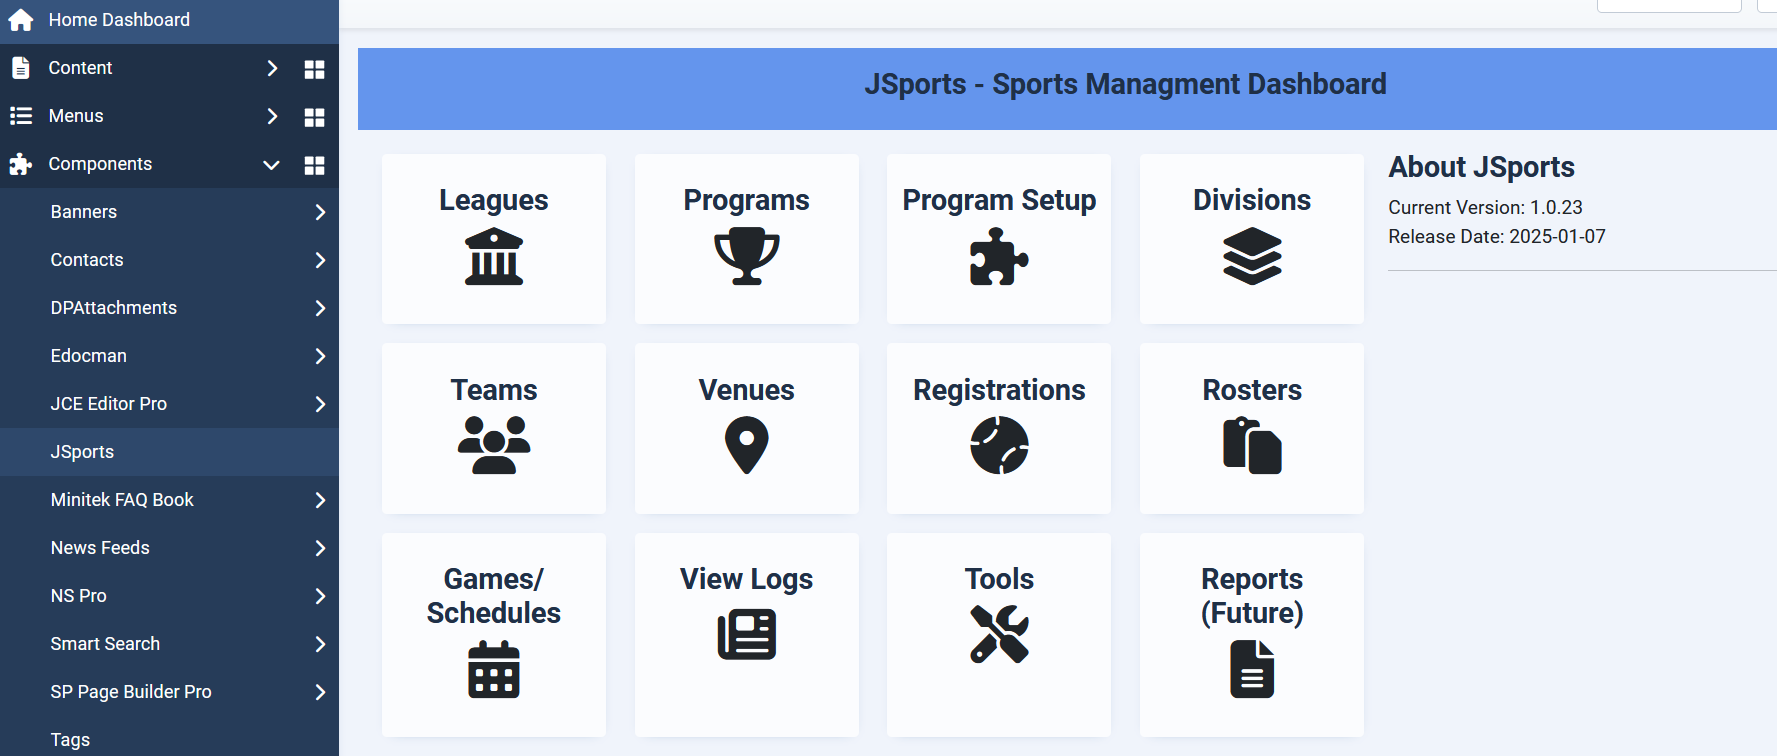Click the Venues map pin icon
The width and height of the screenshot is (1777, 756).
tap(747, 445)
